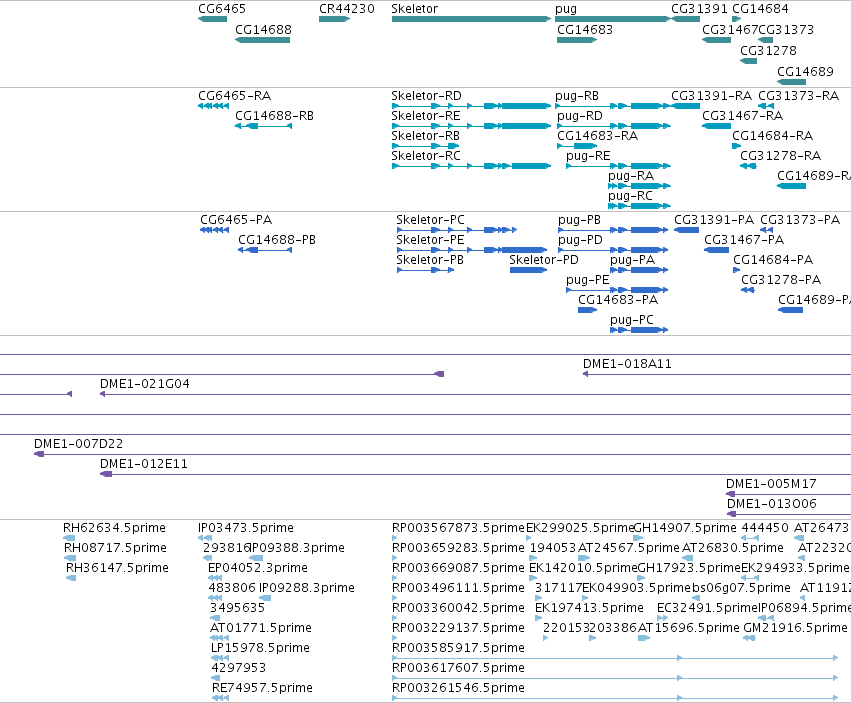Select the GH17923.5prime EST label
This screenshot has height=703, width=851.
point(689,568)
